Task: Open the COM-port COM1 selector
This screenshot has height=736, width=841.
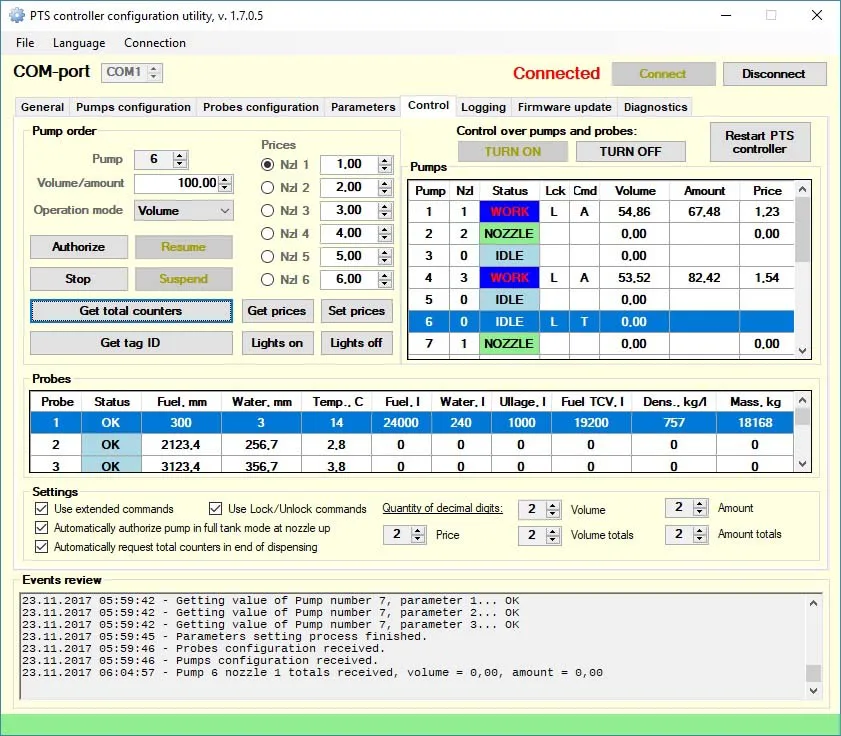Action: coord(131,72)
